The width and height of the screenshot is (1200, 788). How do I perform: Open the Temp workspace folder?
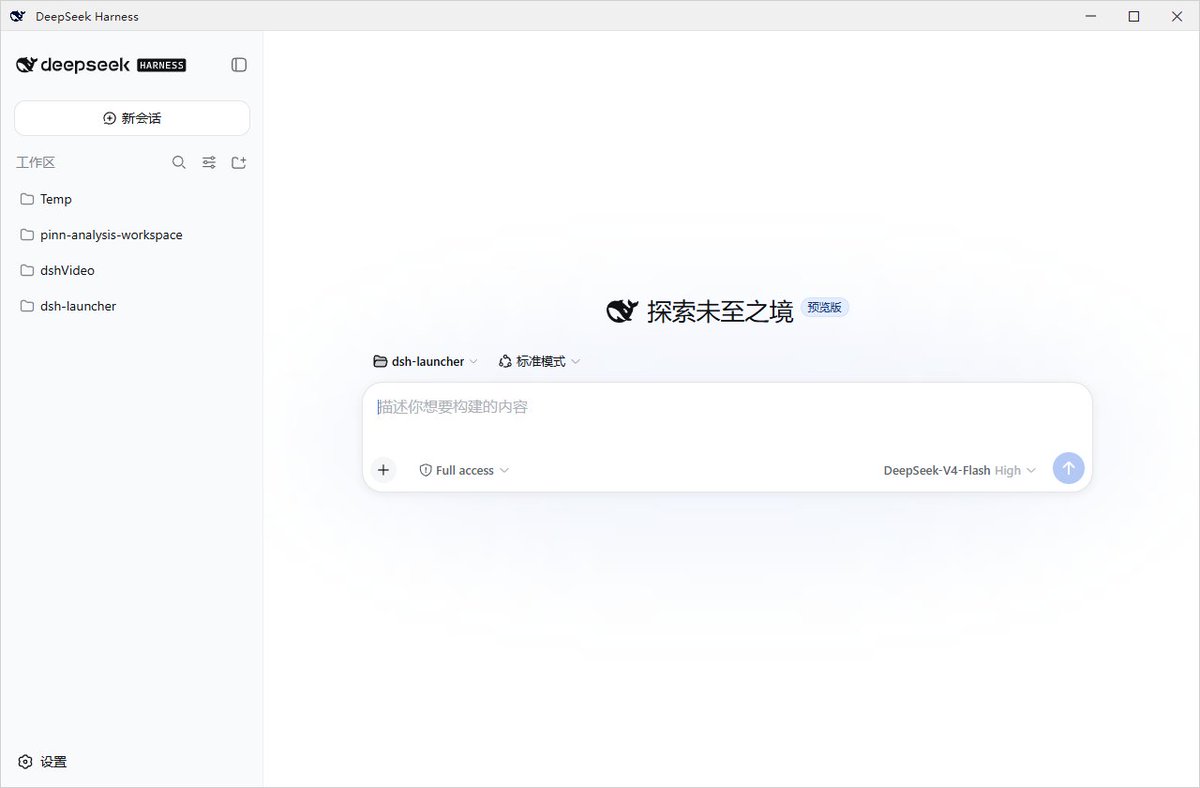132,199
